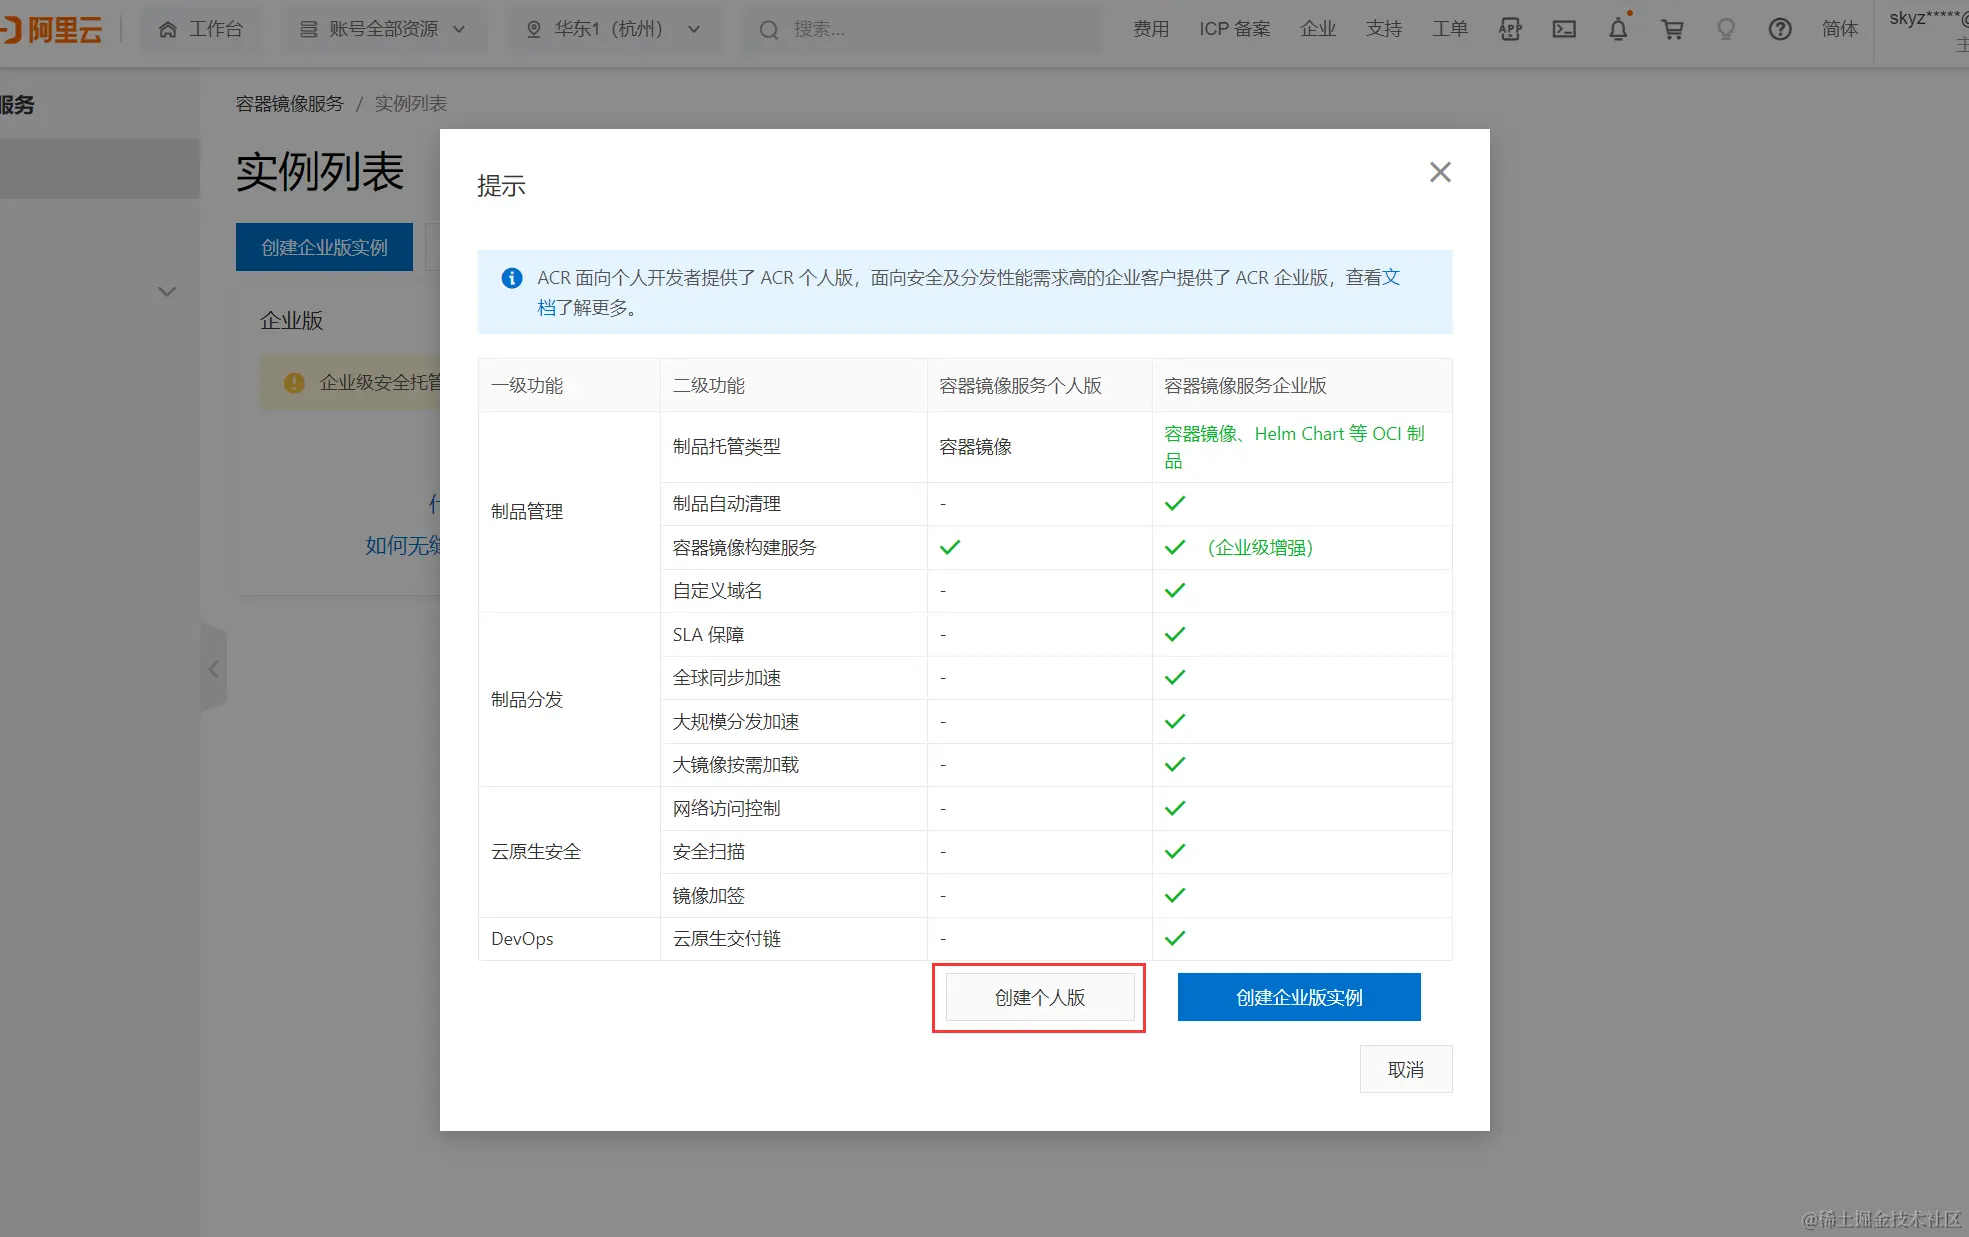Click the SLA 保障 enterprise checkmark
The width and height of the screenshot is (1969, 1237).
coord(1175,634)
